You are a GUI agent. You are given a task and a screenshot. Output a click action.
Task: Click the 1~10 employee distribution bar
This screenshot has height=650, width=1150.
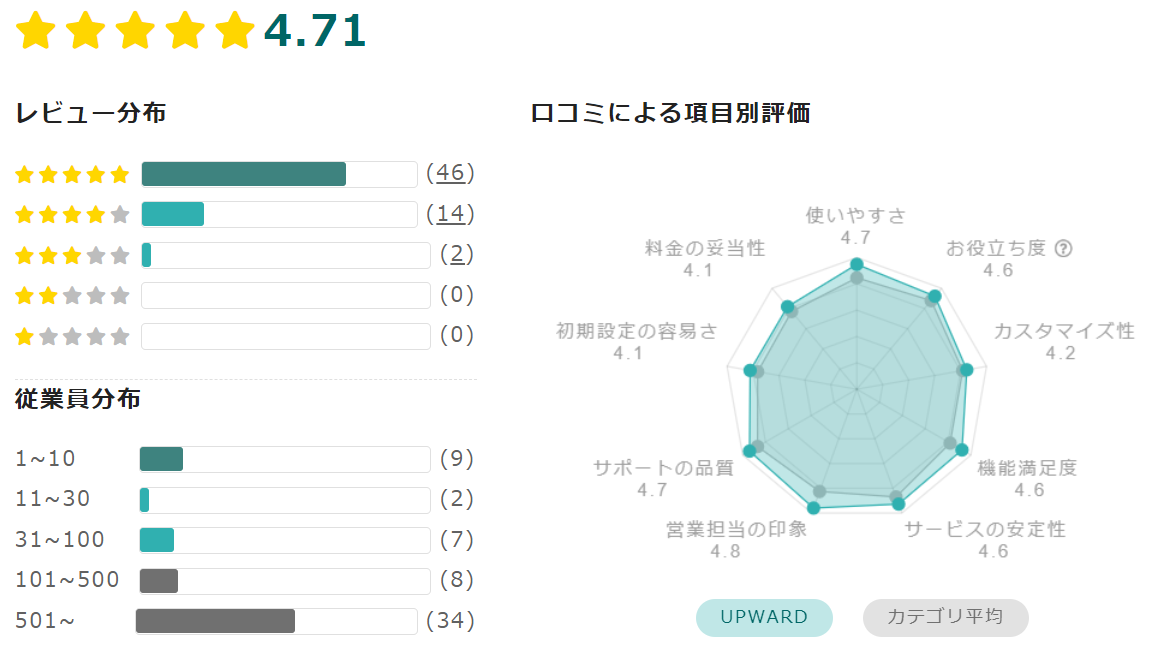point(285,459)
